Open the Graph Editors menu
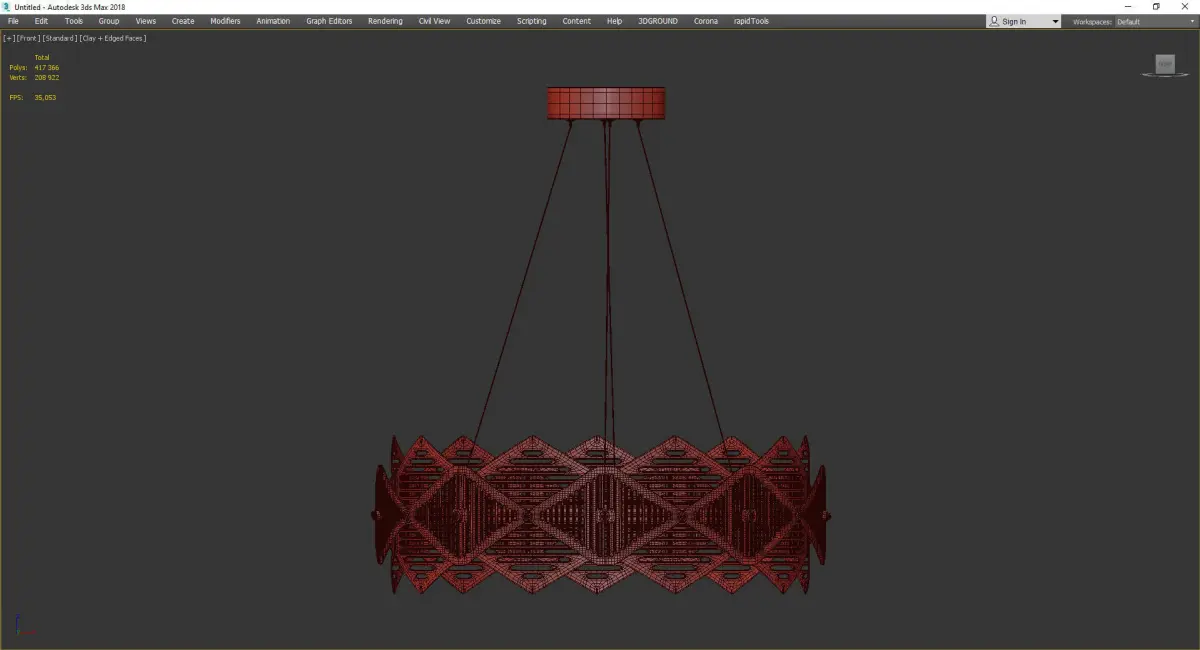 click(329, 21)
